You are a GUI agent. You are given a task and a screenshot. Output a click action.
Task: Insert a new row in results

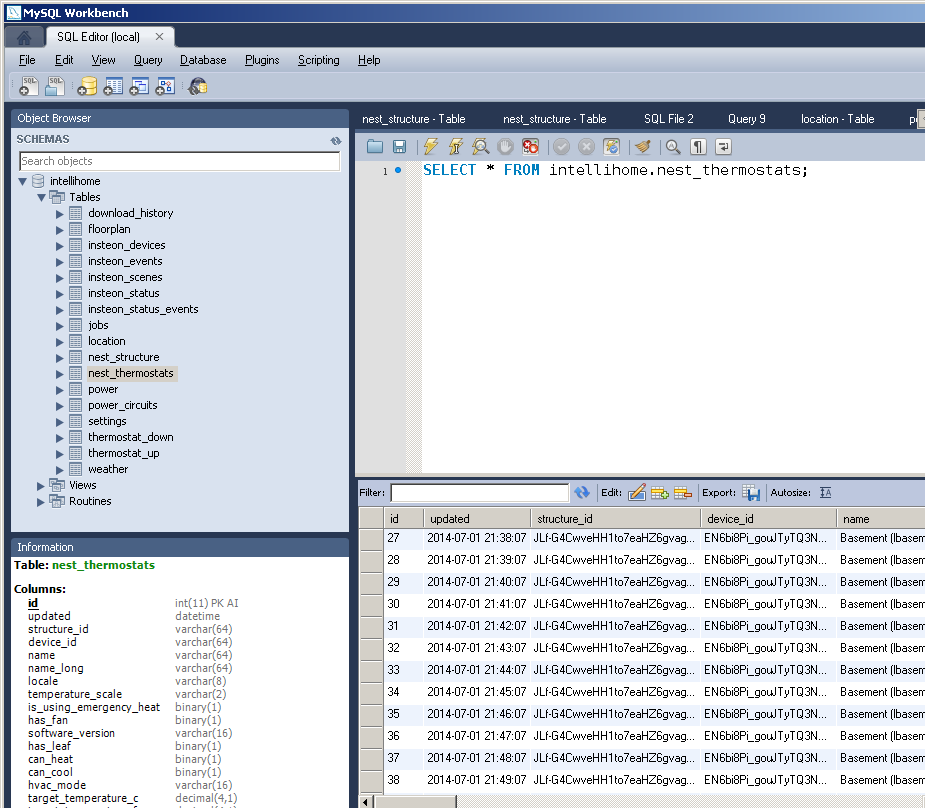pos(660,492)
